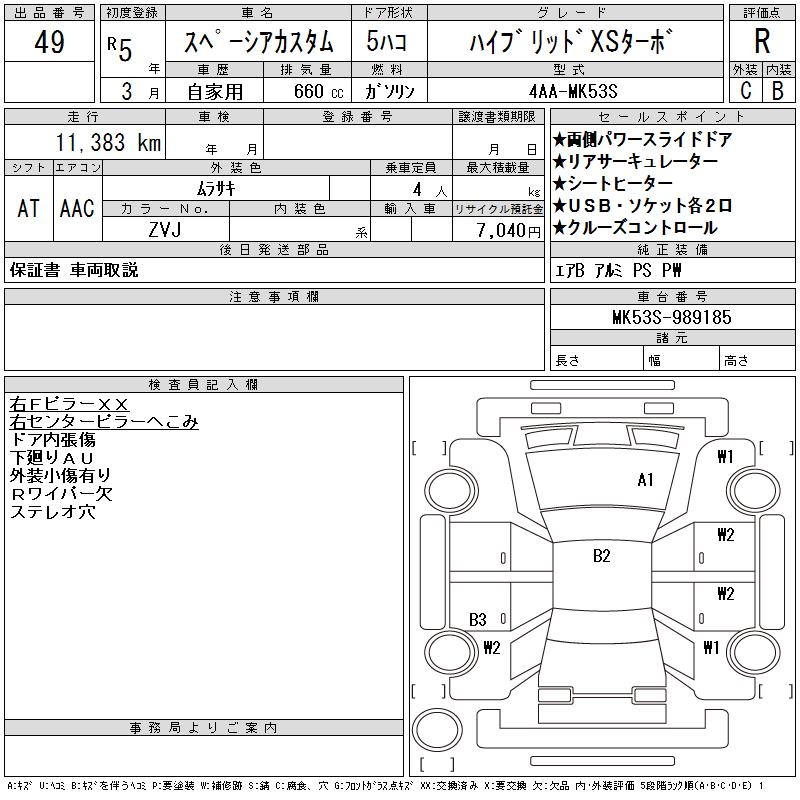Click the 検査員記入欄 header
This screenshot has width=800, height=800.
click(204, 385)
